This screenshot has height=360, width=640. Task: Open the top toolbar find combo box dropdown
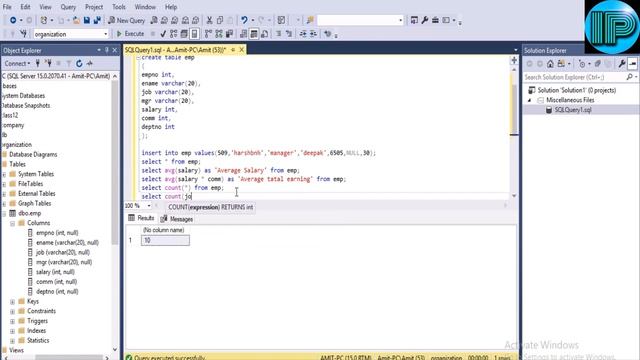click(400, 20)
